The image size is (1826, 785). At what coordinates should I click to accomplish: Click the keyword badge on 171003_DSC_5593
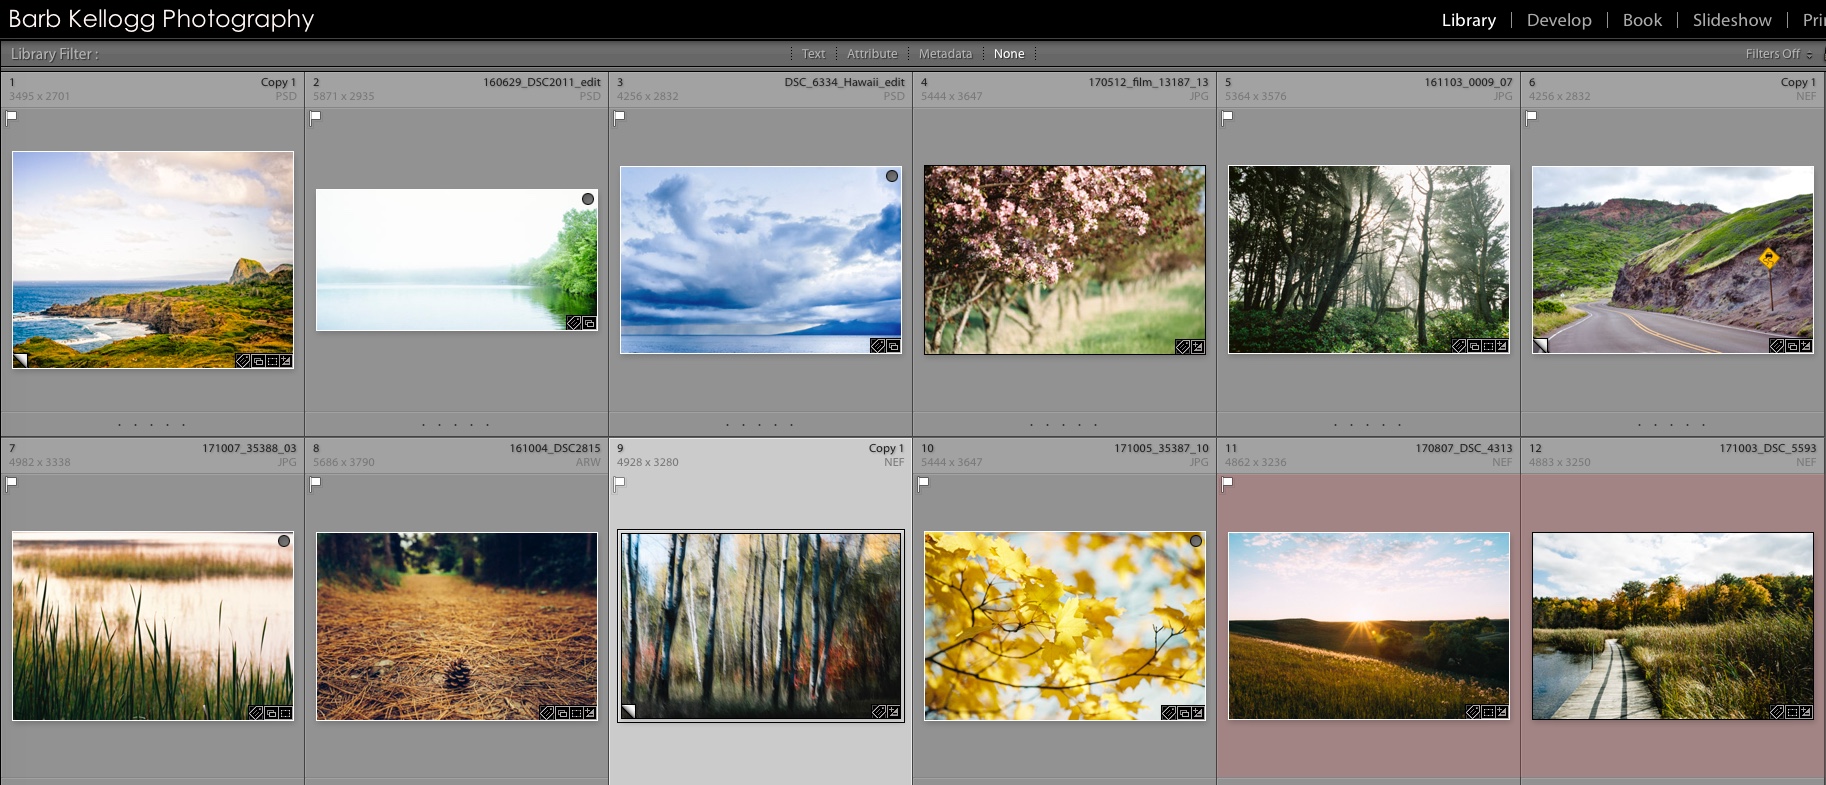pos(1777,712)
